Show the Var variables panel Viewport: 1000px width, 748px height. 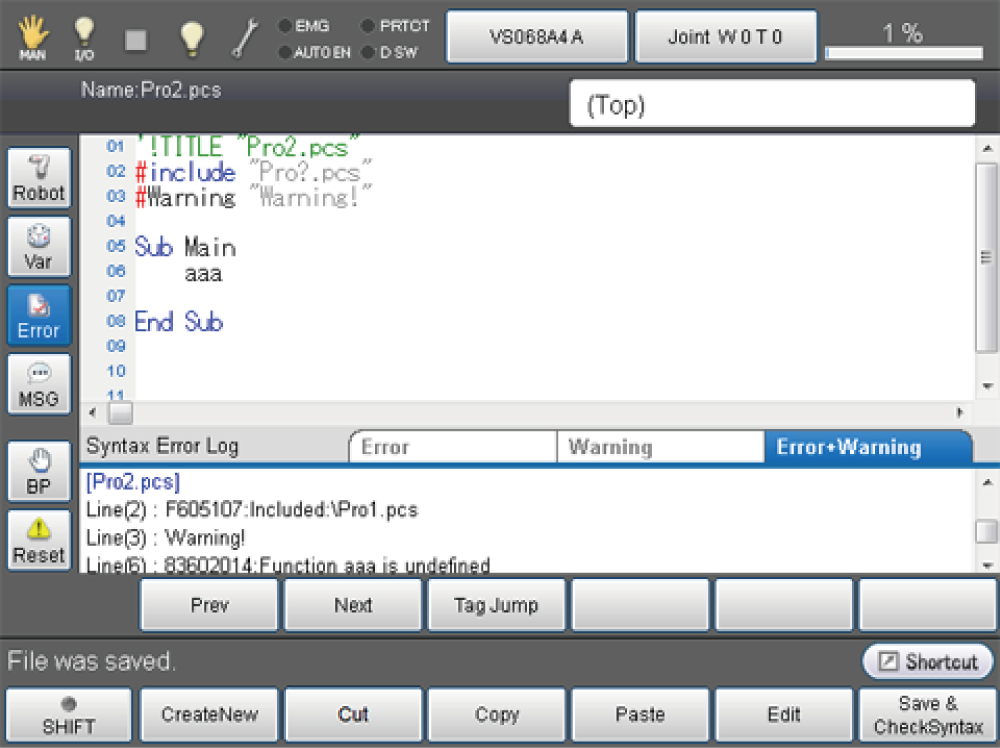click(x=39, y=246)
